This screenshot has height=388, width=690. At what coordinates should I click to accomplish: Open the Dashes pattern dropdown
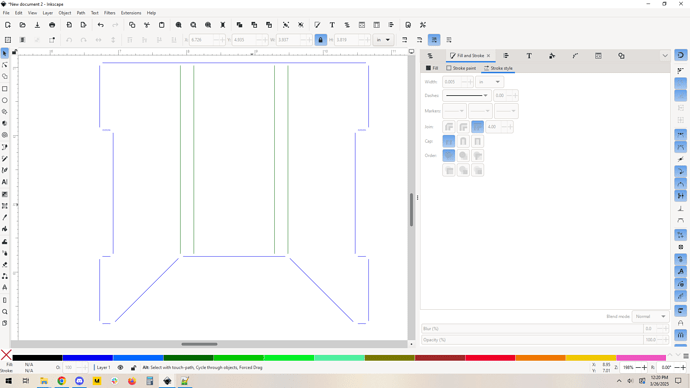[466, 95]
